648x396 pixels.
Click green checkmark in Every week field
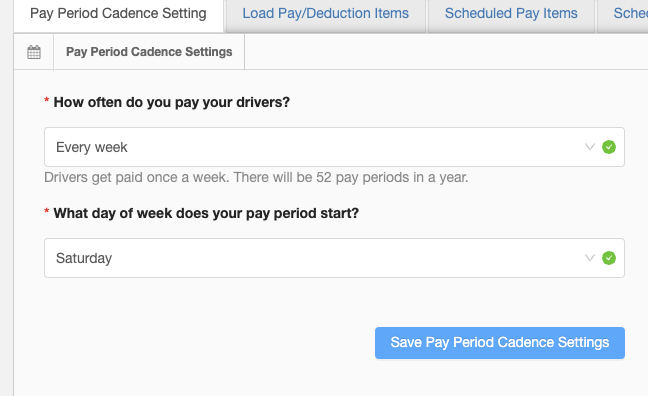pos(609,147)
